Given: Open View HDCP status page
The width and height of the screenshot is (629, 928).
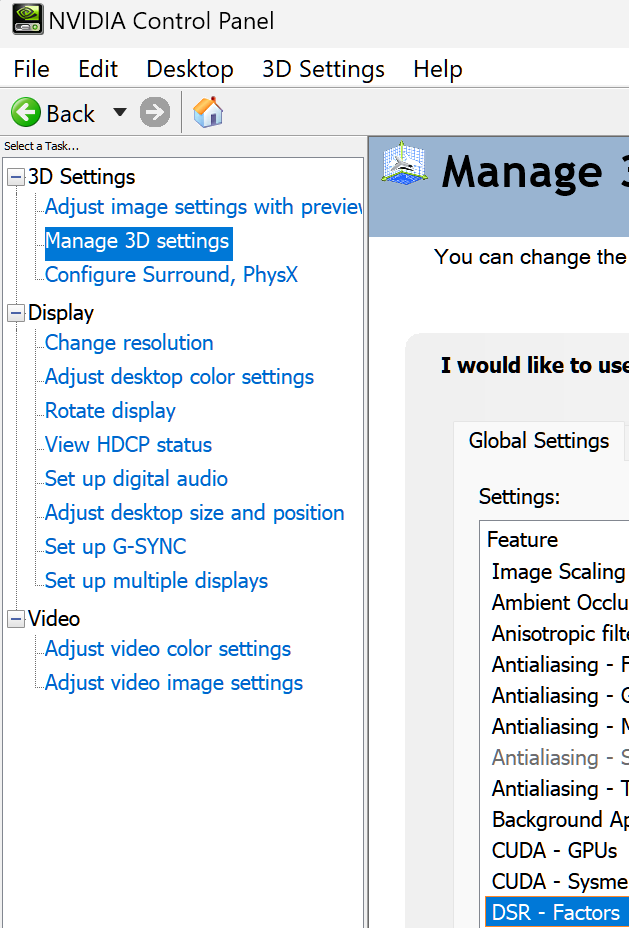Looking at the screenshot, I should 128,445.
